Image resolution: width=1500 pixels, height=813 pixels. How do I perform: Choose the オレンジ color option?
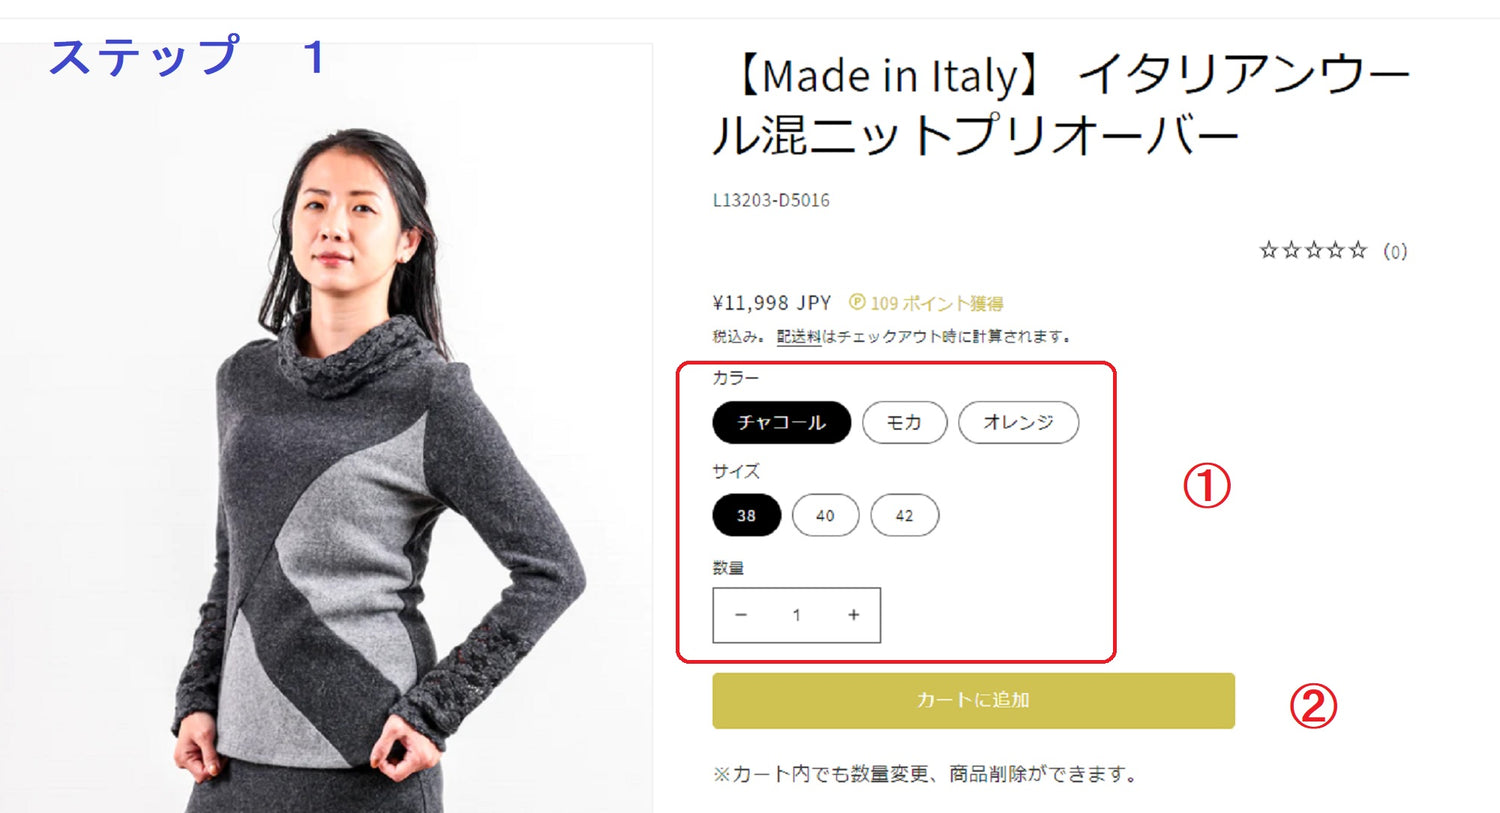[x=1018, y=422]
